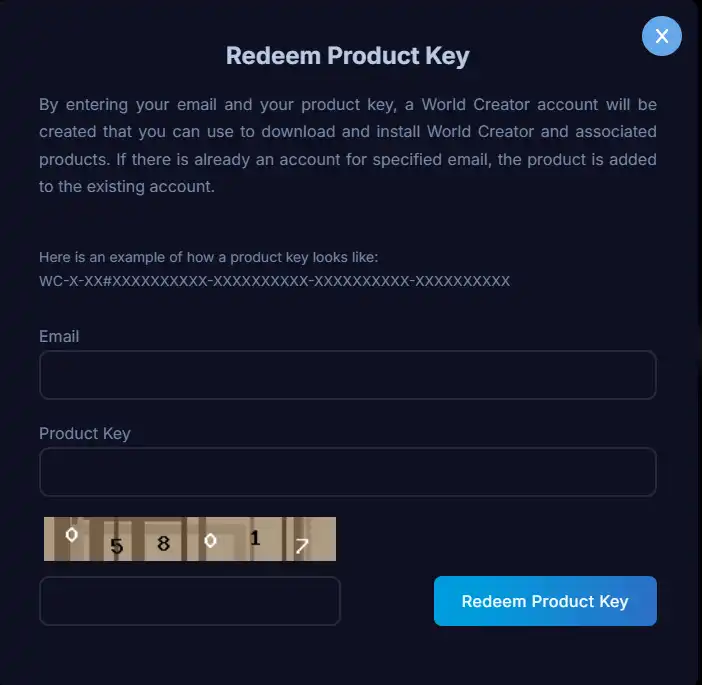The width and height of the screenshot is (702, 685).
Task: Click the Product Key field label
Action: (x=85, y=434)
